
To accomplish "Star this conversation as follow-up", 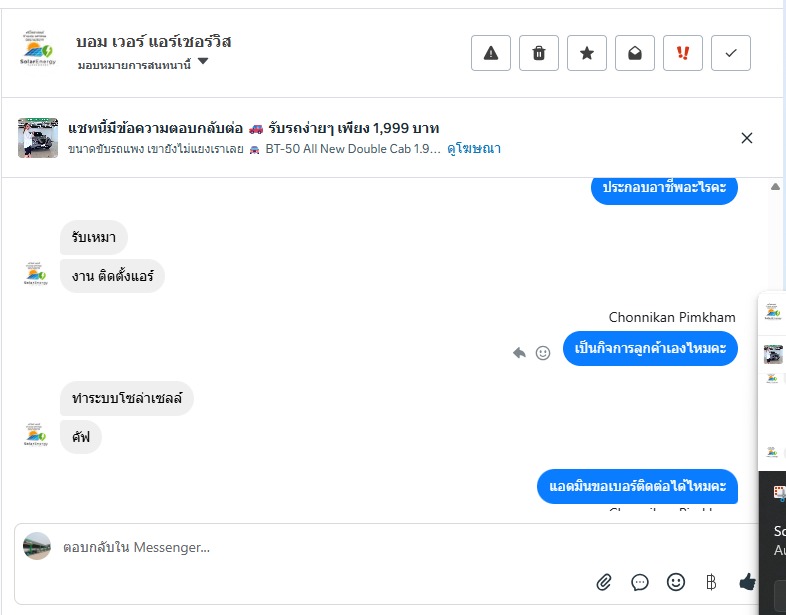I will (587, 54).
